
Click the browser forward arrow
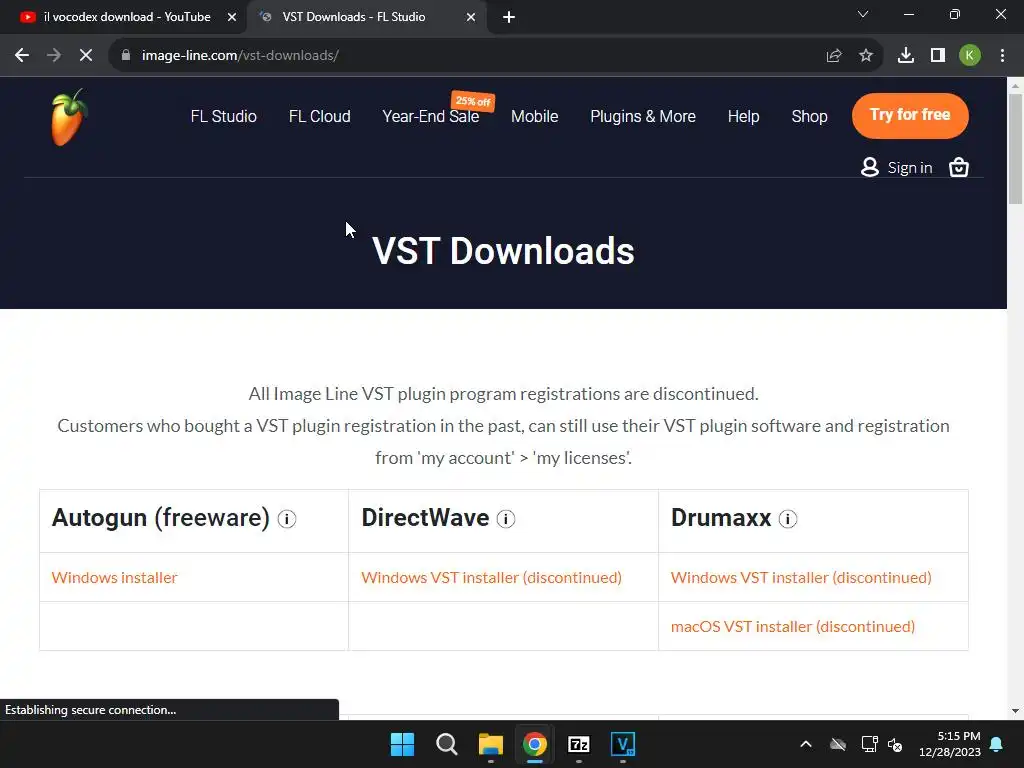(x=54, y=56)
